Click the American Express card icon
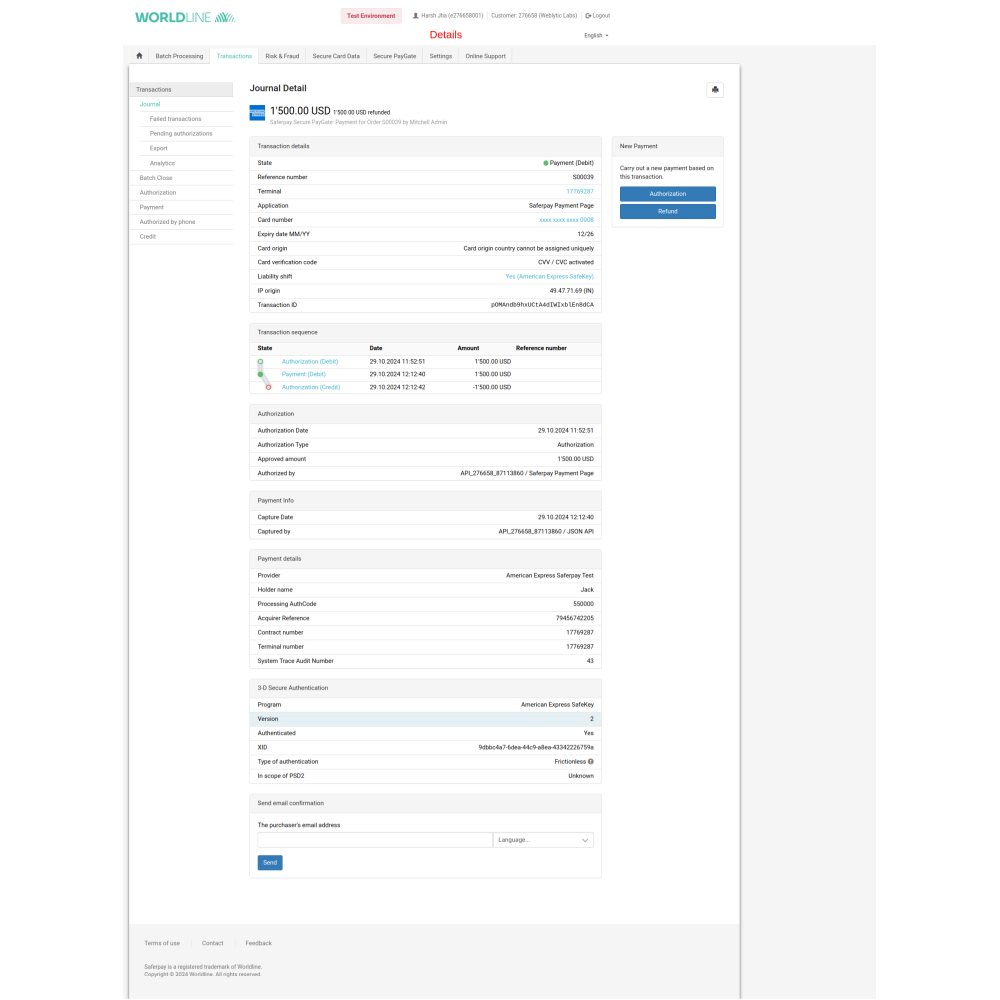Viewport: 1000px width, 1000px height. pos(257,113)
